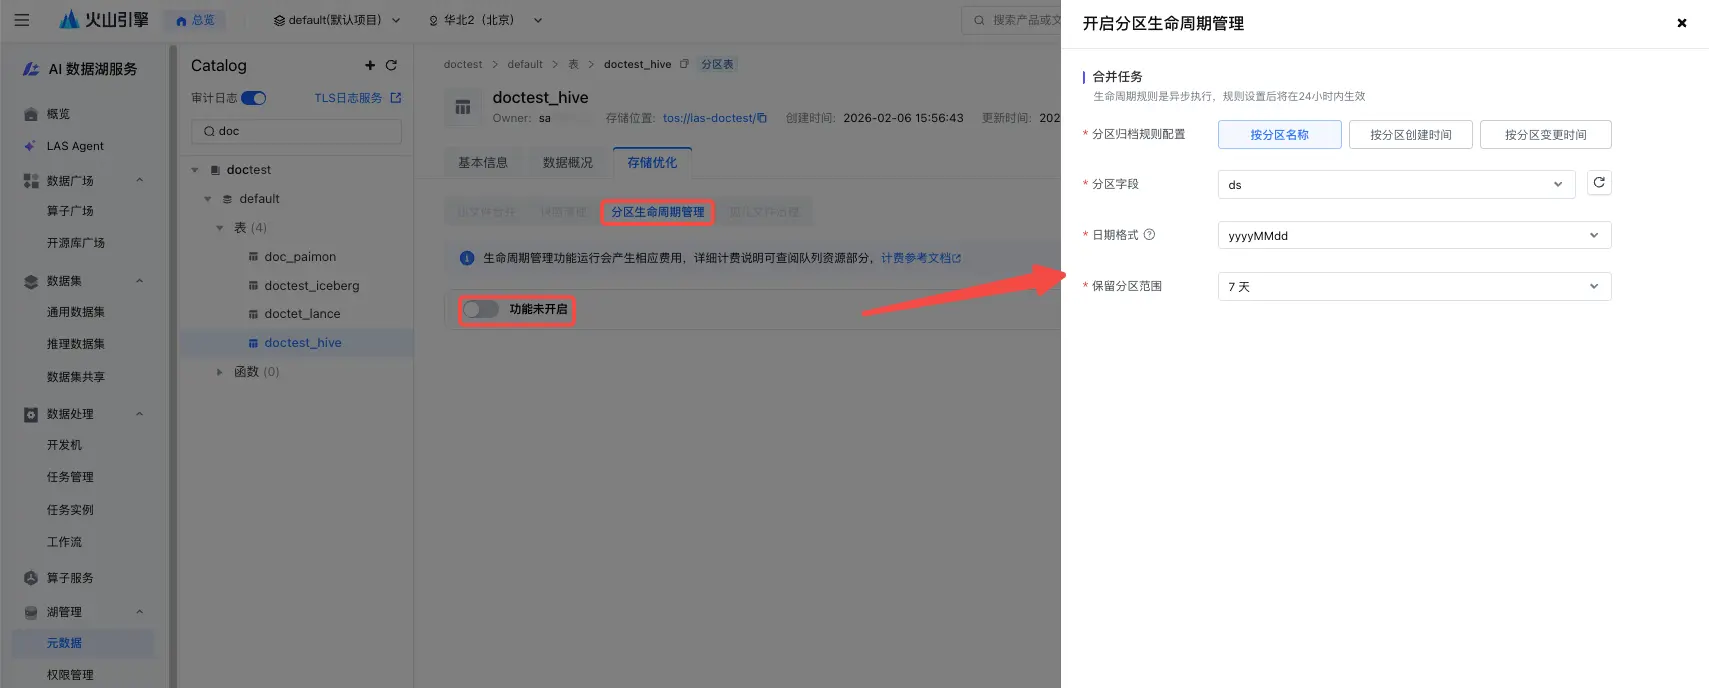The width and height of the screenshot is (1709, 688).
Task: Open the 日期格式 yyyyMMdd dropdown
Action: (1414, 235)
